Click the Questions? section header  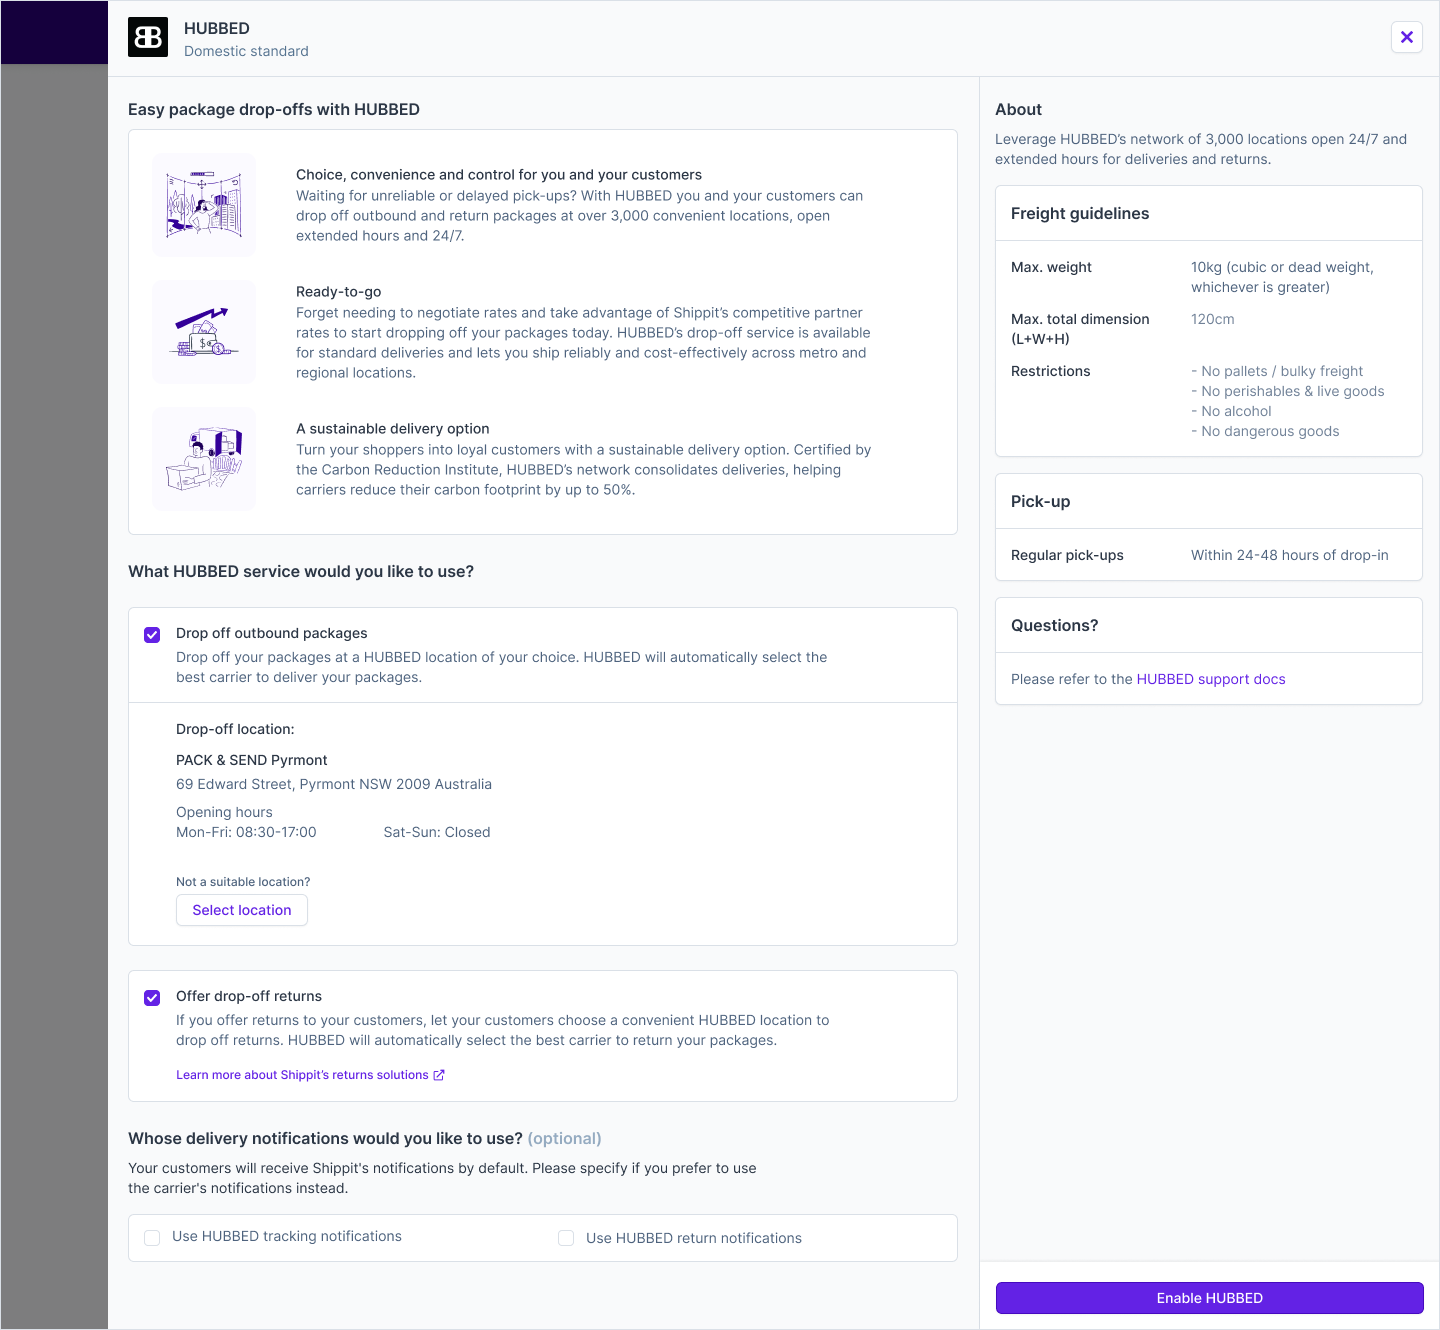tap(1054, 625)
